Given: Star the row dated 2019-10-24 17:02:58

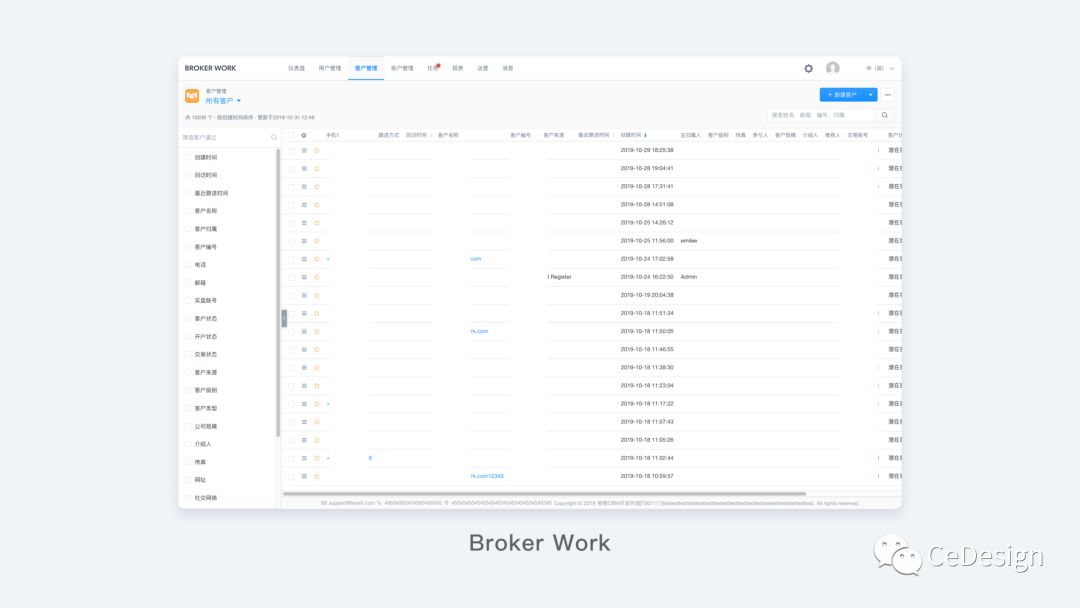Looking at the screenshot, I should point(317,259).
